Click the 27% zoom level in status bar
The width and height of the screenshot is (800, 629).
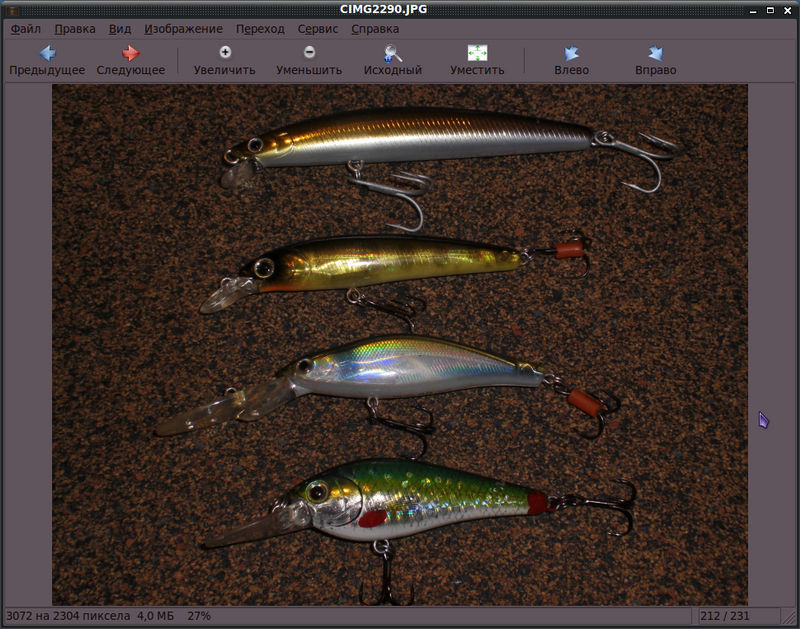pos(199,616)
